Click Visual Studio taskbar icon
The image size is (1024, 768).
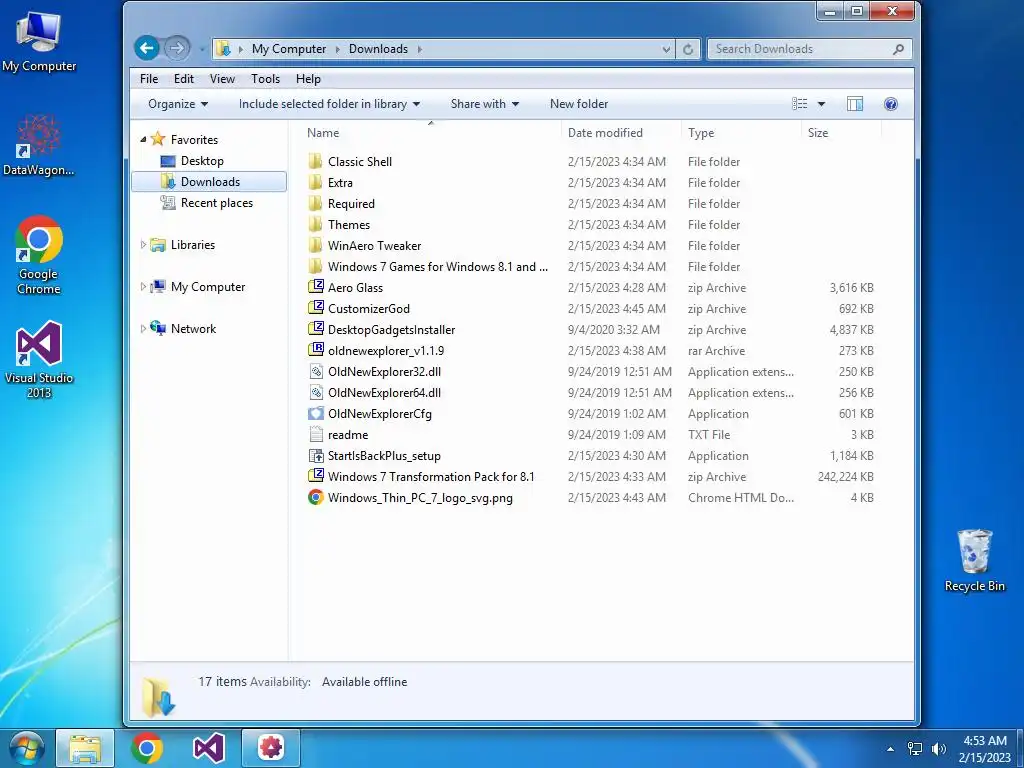click(x=208, y=748)
